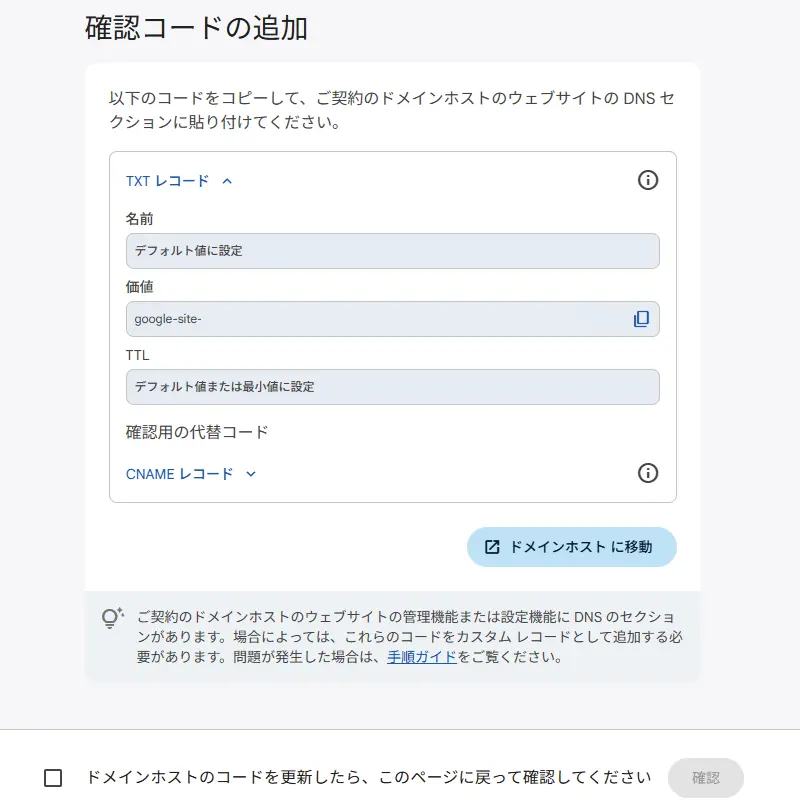Copy the google-site verification value
The height and width of the screenshot is (811, 800).
pos(641,319)
